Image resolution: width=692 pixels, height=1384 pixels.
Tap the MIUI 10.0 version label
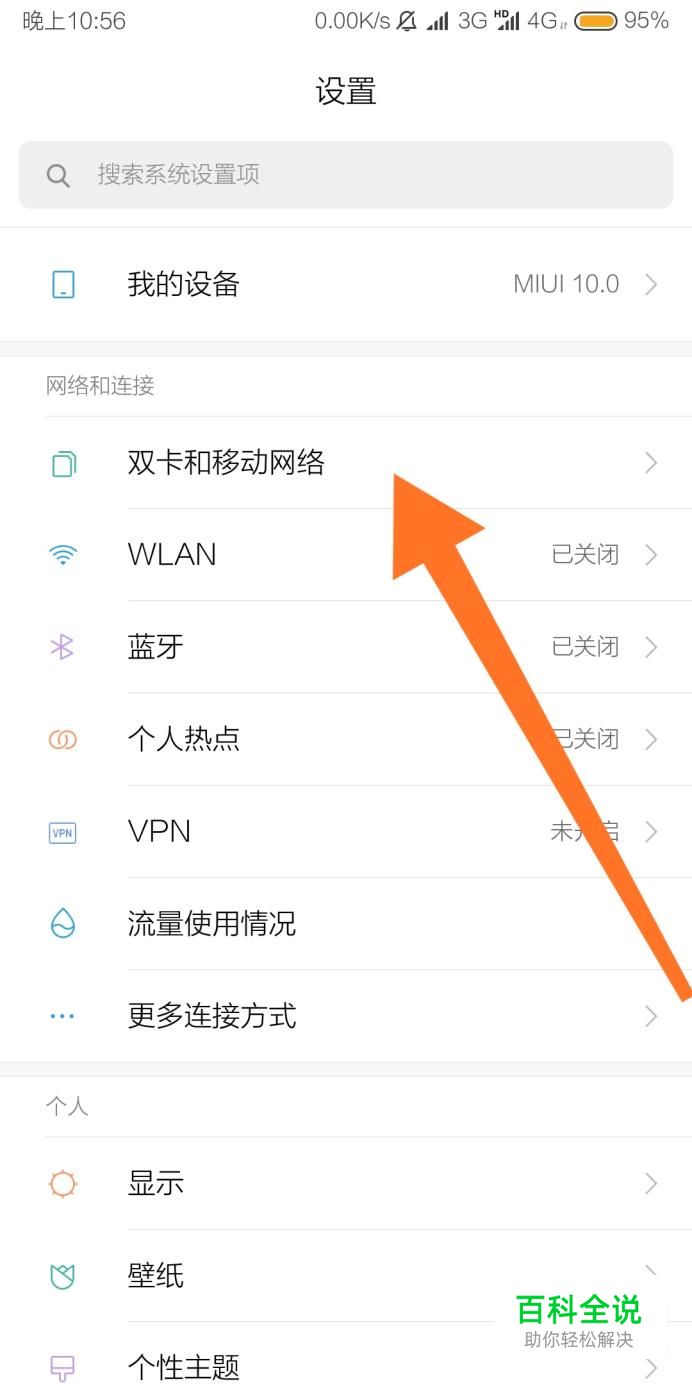point(566,285)
